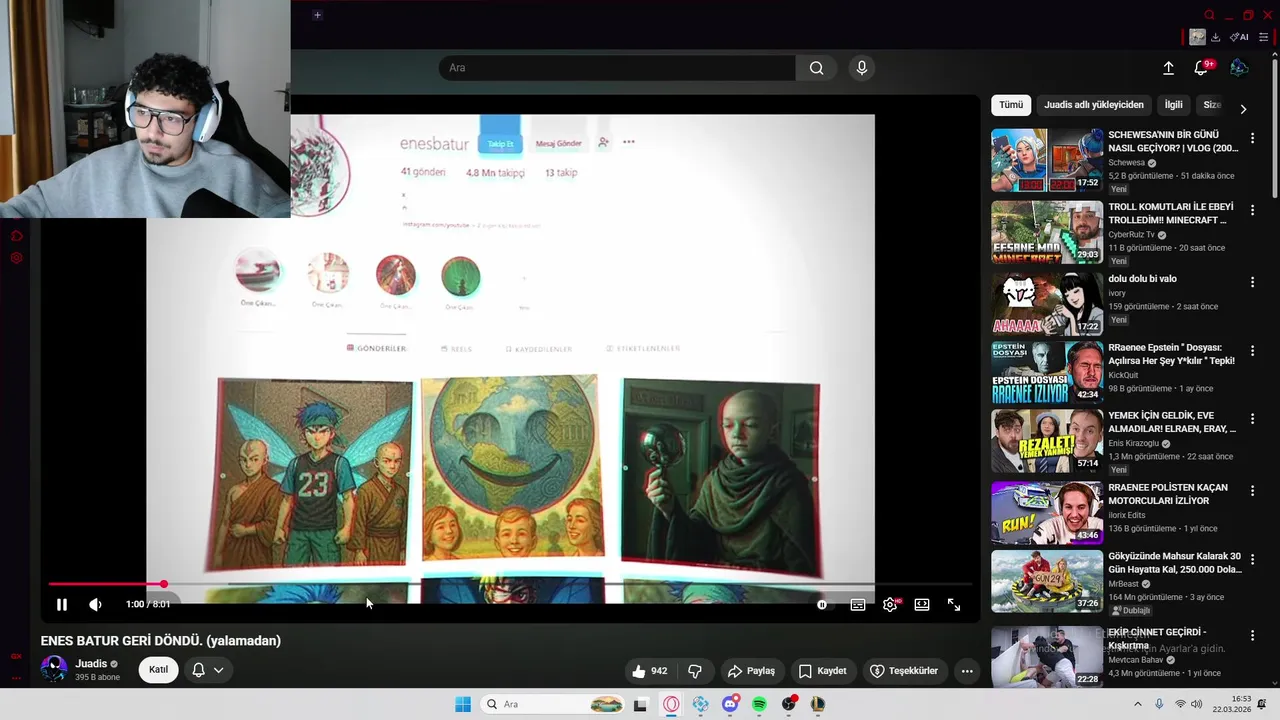Open the browser AI assistant button
Viewport: 1280px width, 720px height.
point(1239,37)
